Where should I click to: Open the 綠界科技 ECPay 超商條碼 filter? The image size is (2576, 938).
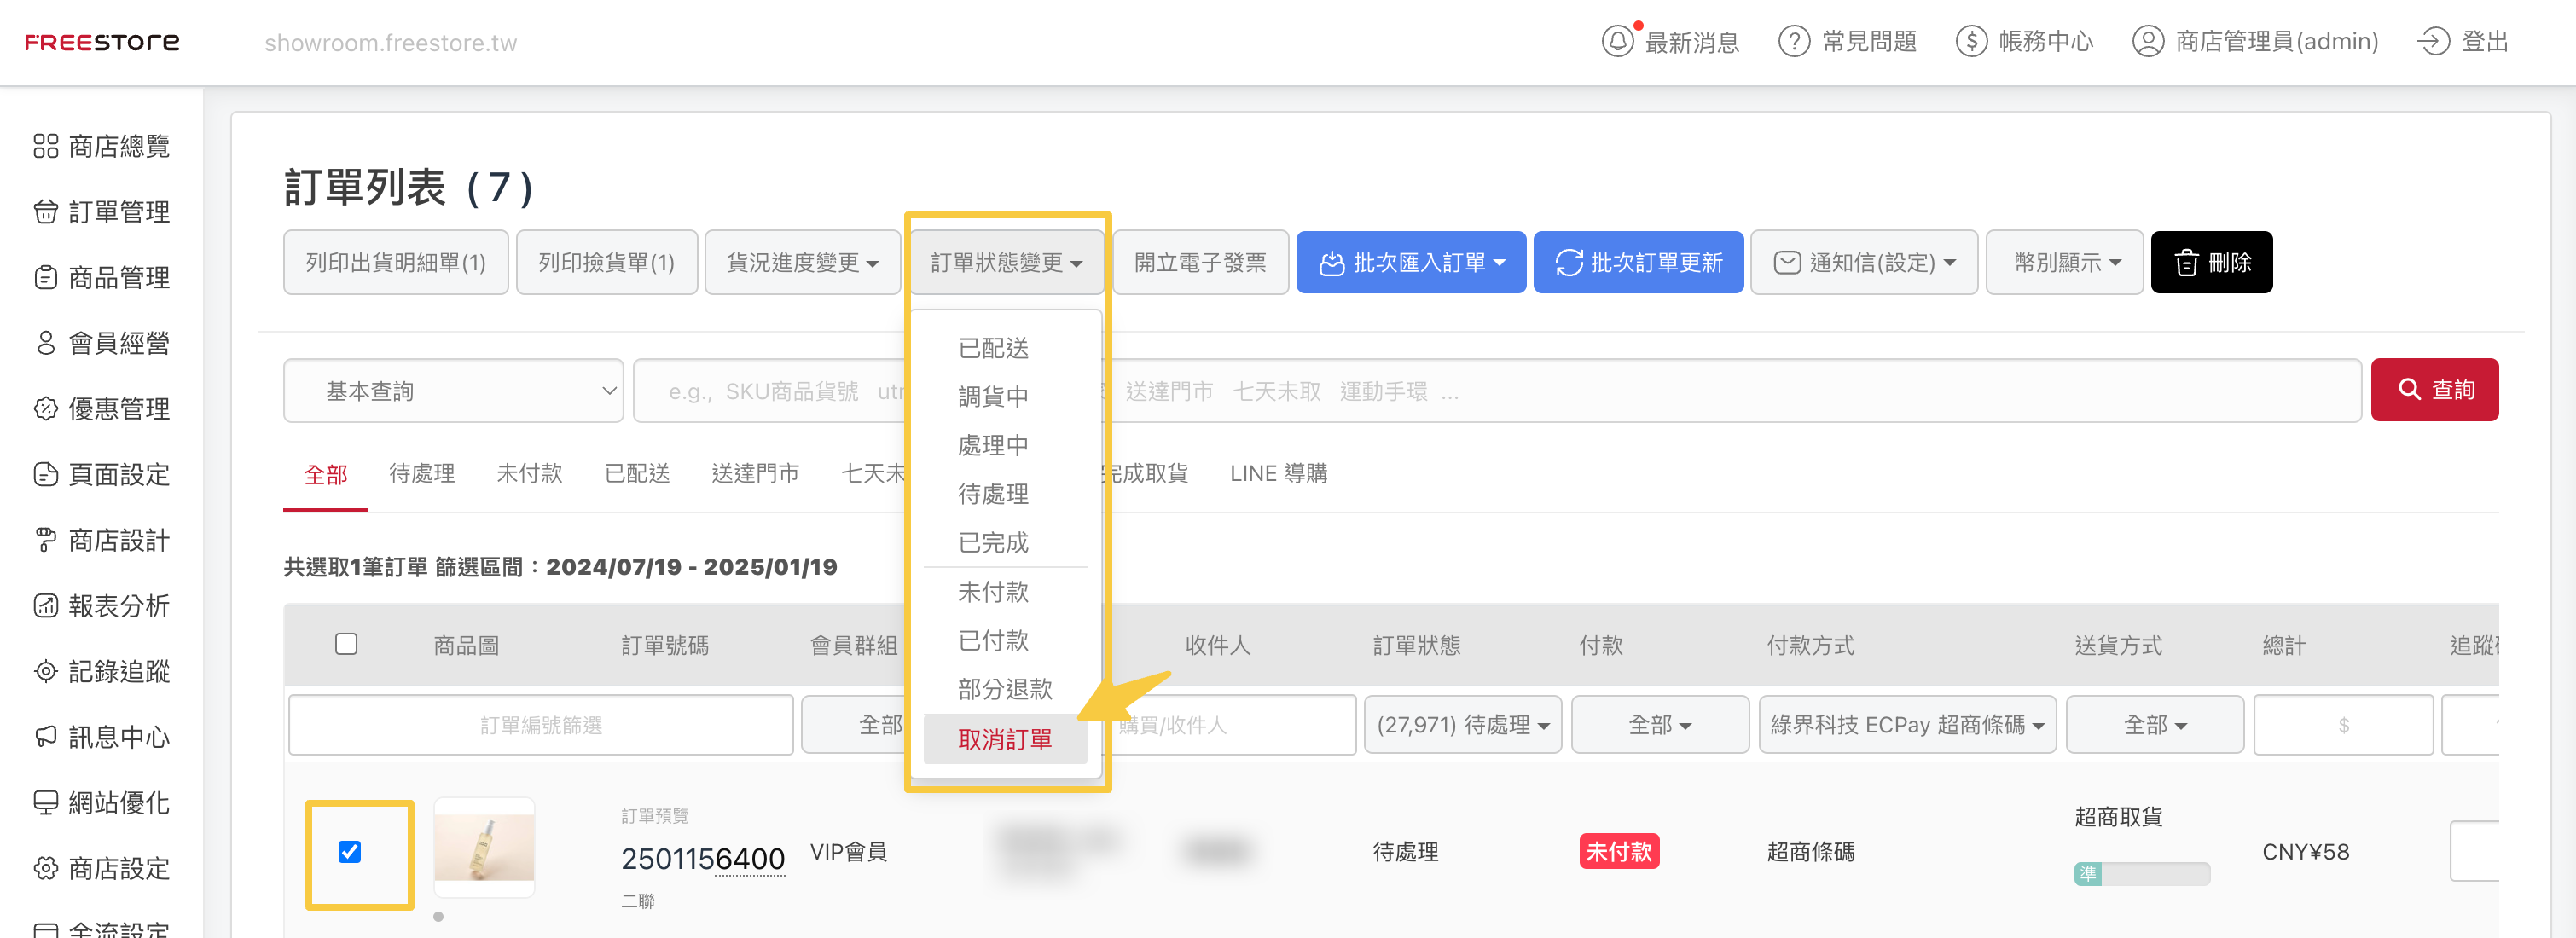(1907, 725)
